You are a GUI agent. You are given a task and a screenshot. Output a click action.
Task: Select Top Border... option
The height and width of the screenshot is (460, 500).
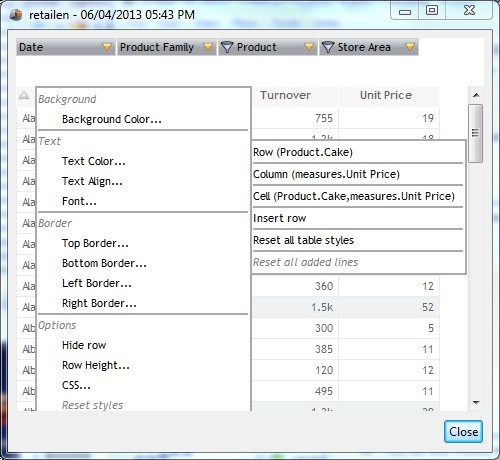95,243
